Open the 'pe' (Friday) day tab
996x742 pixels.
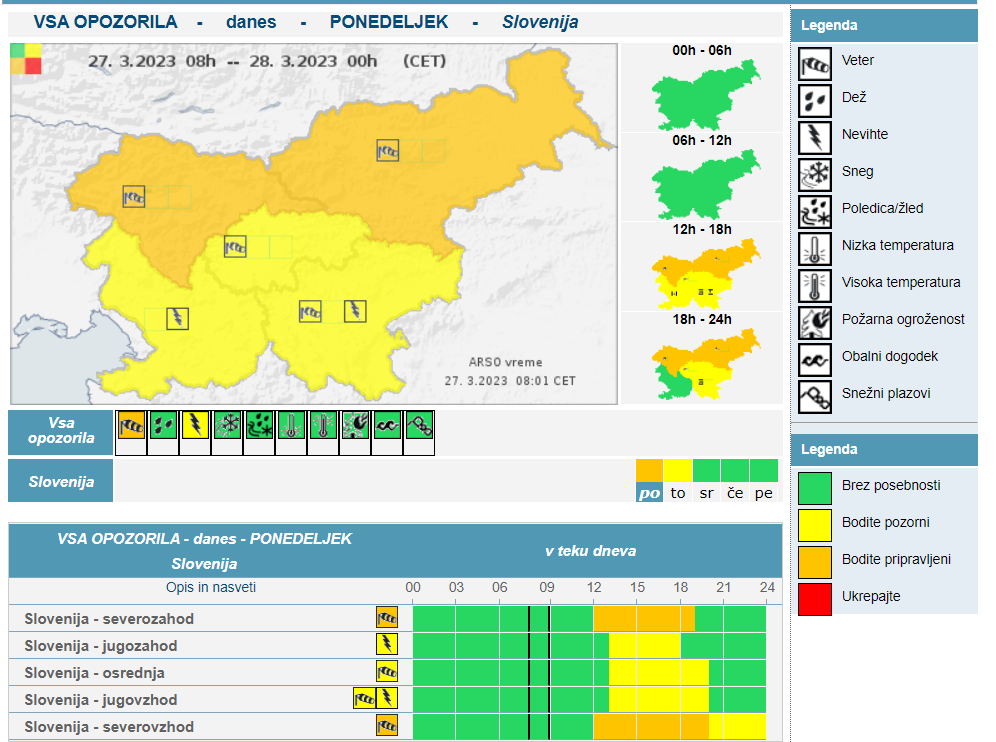764,492
